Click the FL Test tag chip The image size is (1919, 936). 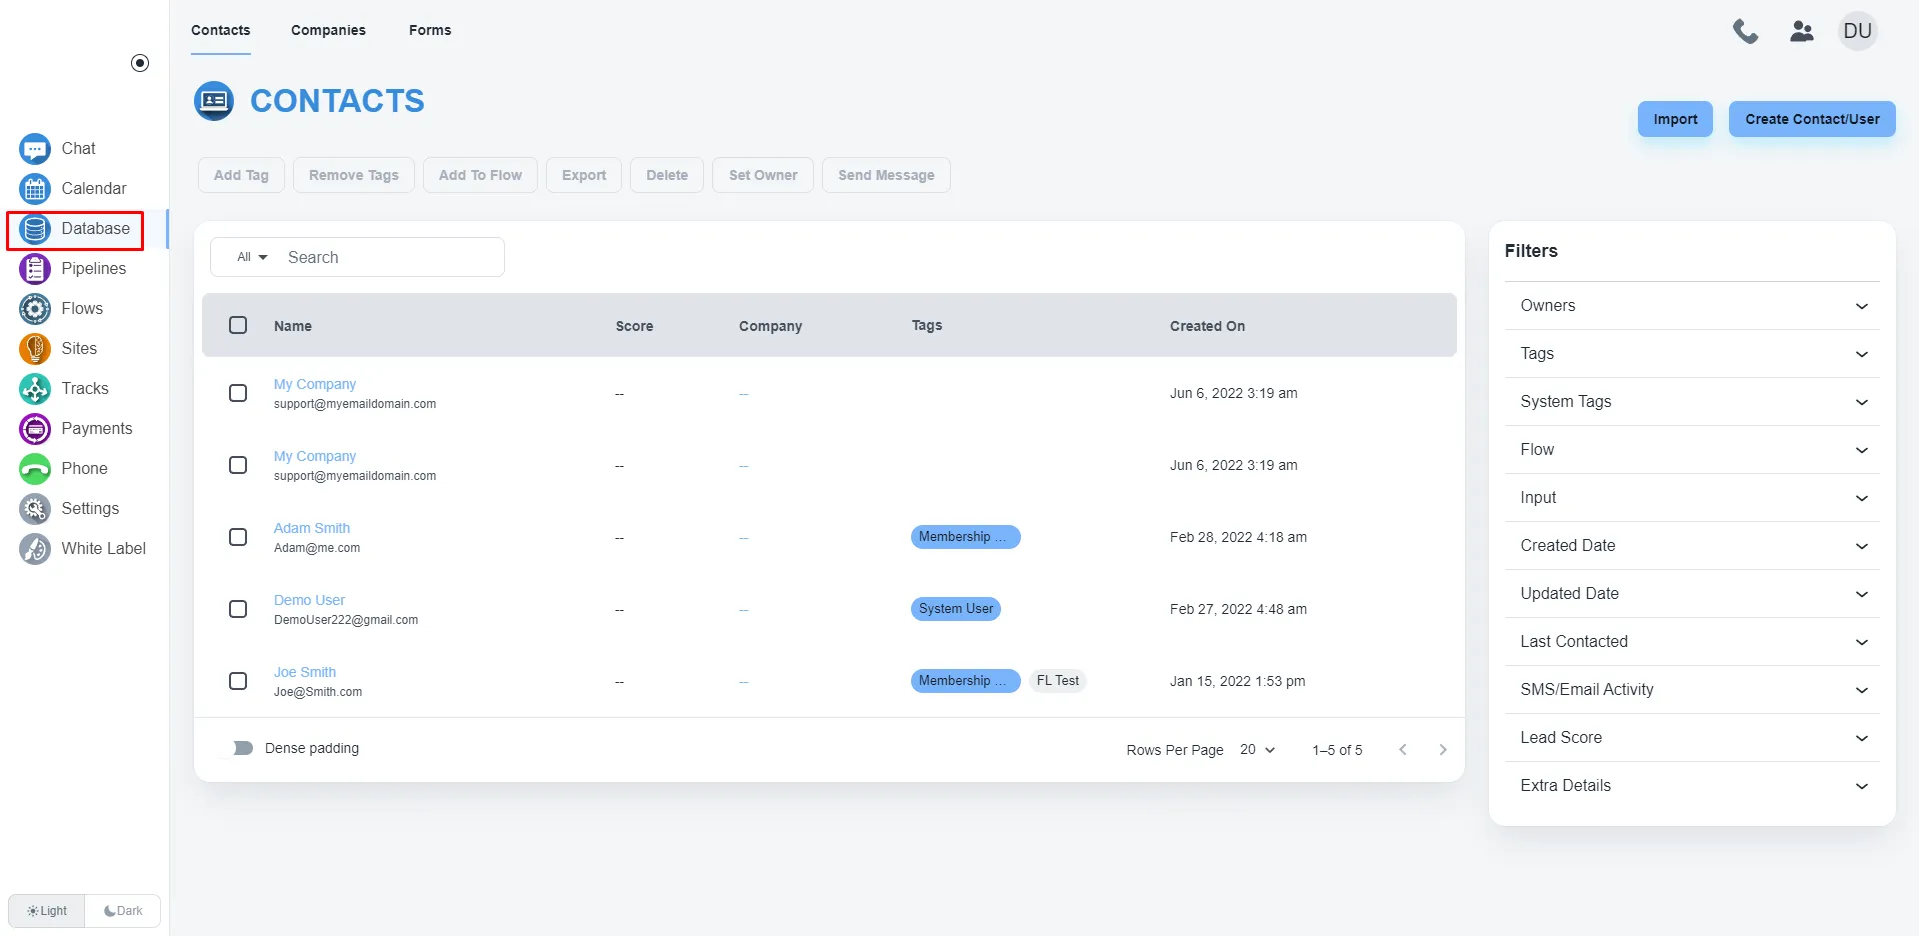tap(1058, 681)
